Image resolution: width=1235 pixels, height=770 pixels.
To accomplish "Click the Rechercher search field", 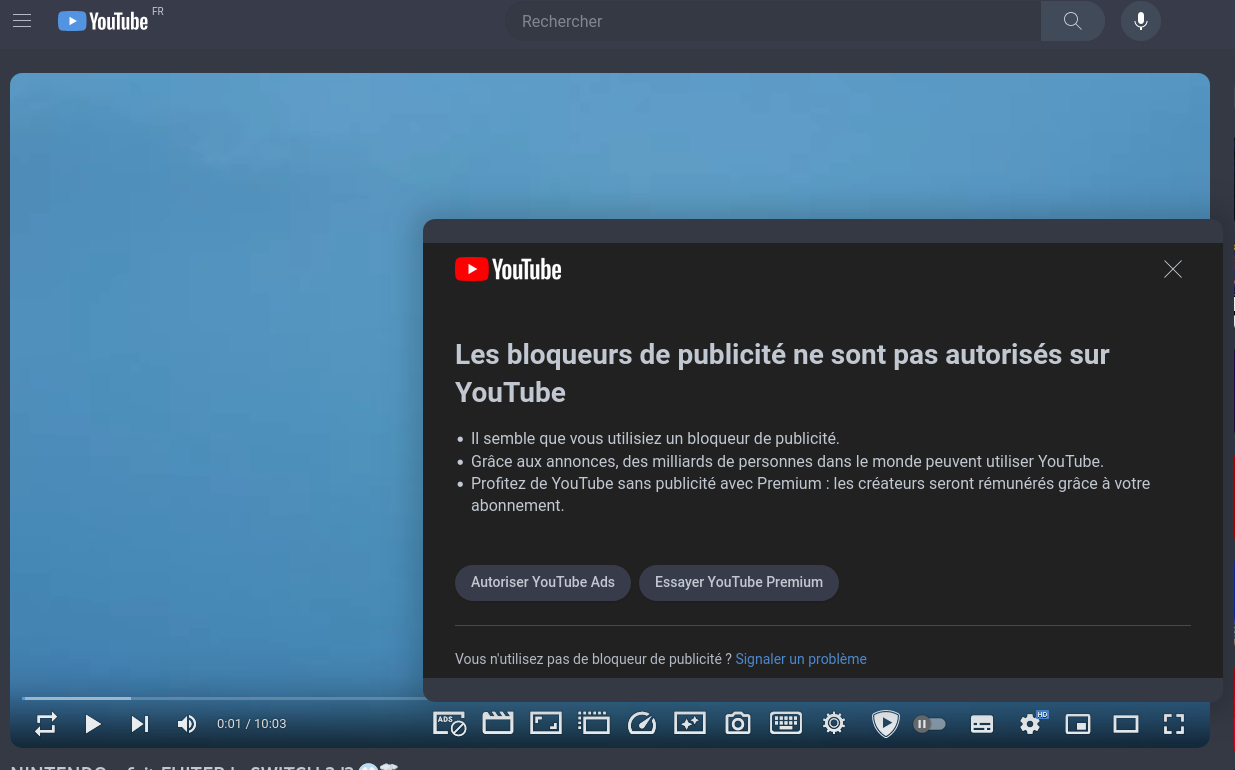I will pos(772,21).
